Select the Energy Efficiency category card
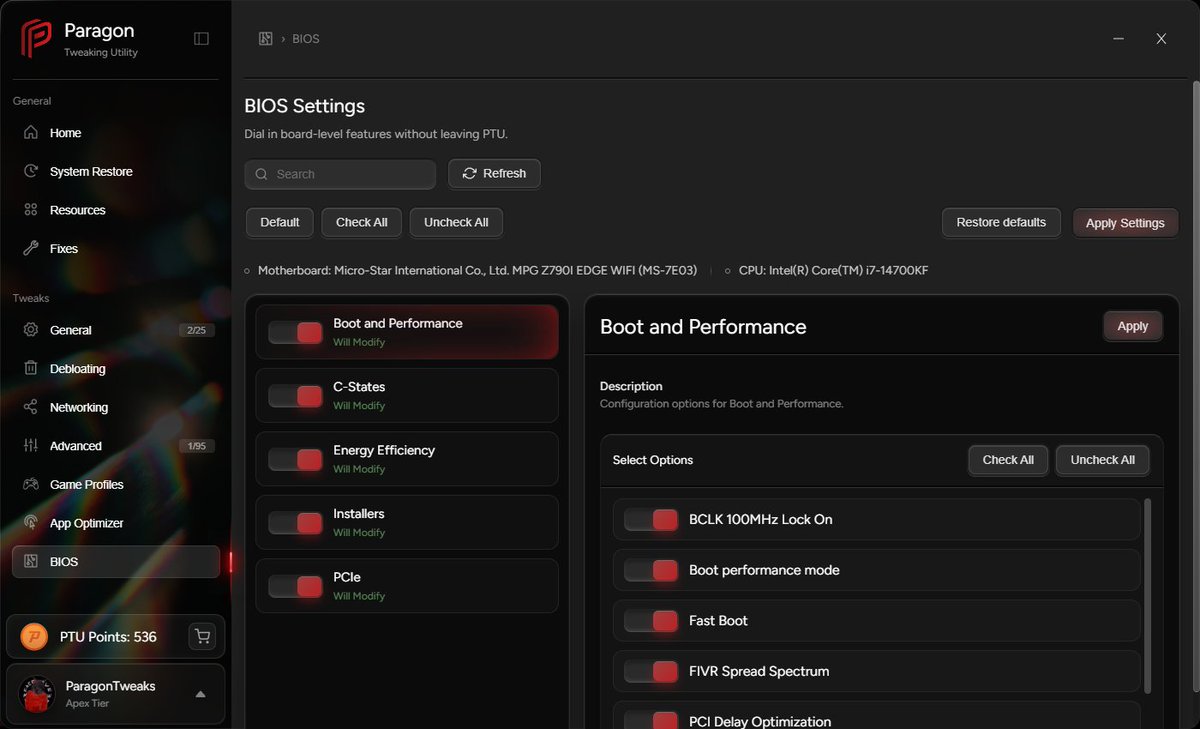Viewport: 1200px width, 729px height. click(407, 459)
